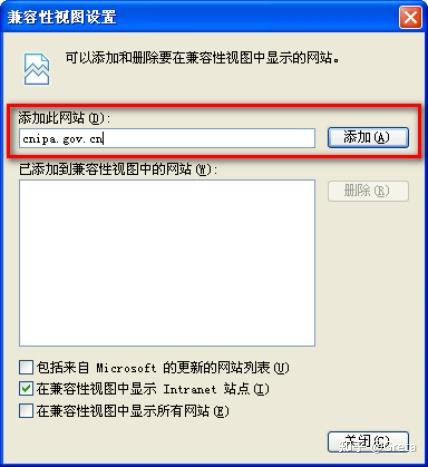Click the label text 包括来自 Microsoft 的更新的网站列表
This screenshot has width=428, height=467.
click(x=163, y=367)
